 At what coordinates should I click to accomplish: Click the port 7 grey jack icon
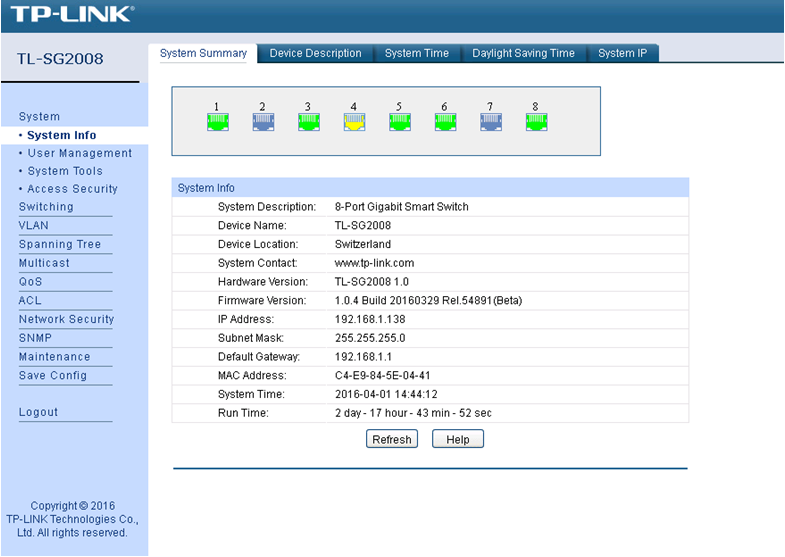pos(491,122)
